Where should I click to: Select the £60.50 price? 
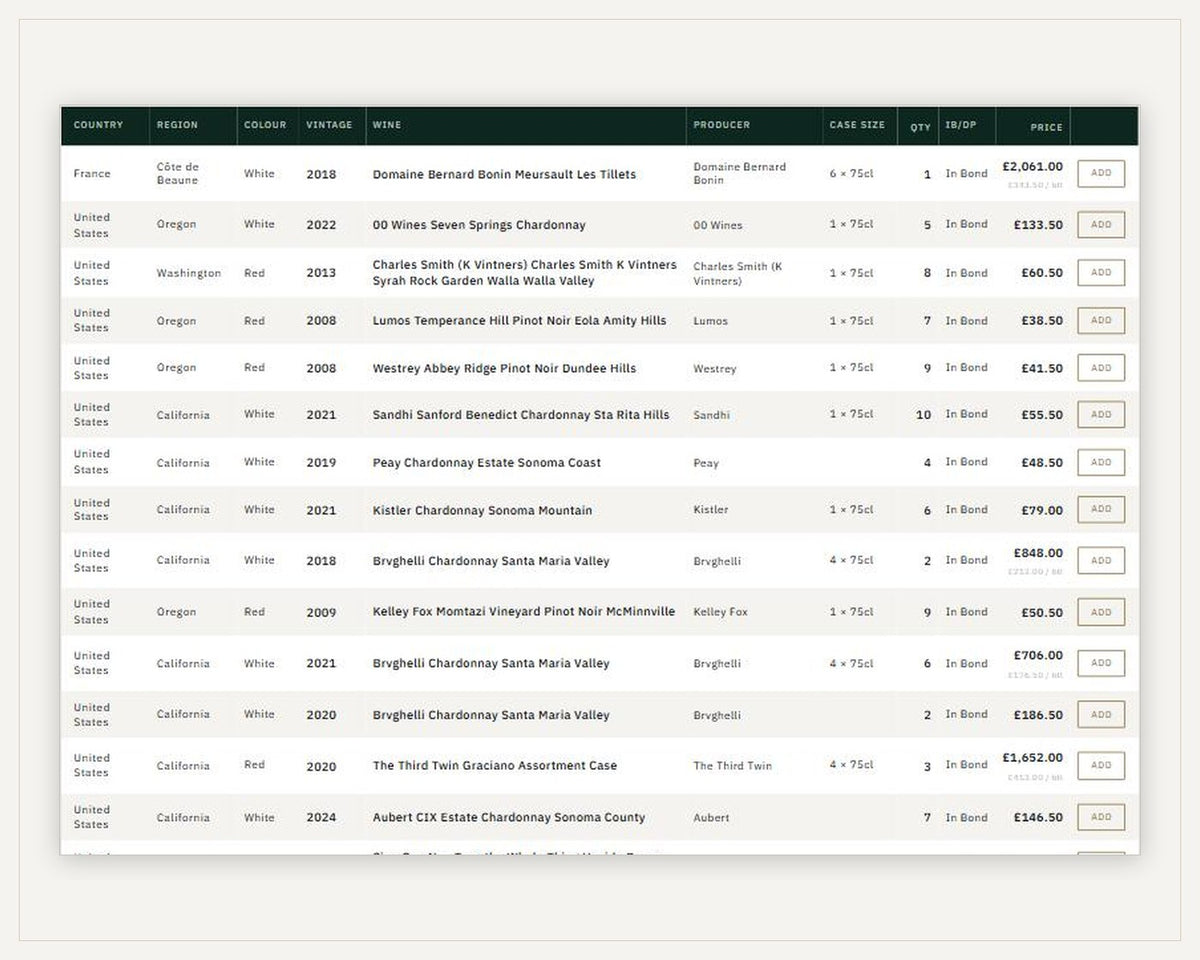(x=1042, y=273)
